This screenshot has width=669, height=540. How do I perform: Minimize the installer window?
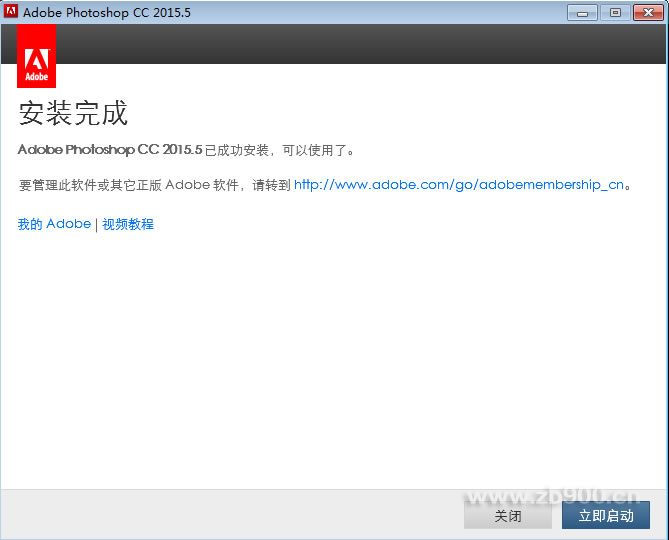pyautogui.click(x=582, y=13)
